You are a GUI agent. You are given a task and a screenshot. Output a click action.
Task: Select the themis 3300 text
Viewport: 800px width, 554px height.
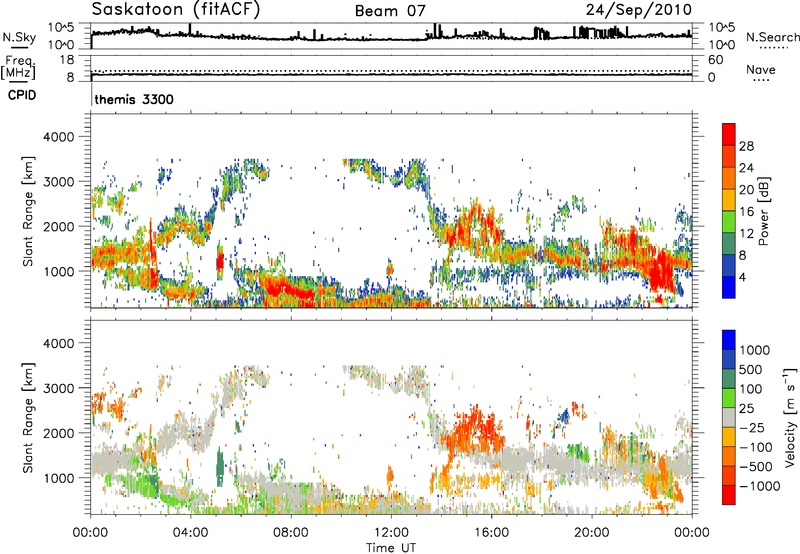pyautogui.click(x=134, y=99)
